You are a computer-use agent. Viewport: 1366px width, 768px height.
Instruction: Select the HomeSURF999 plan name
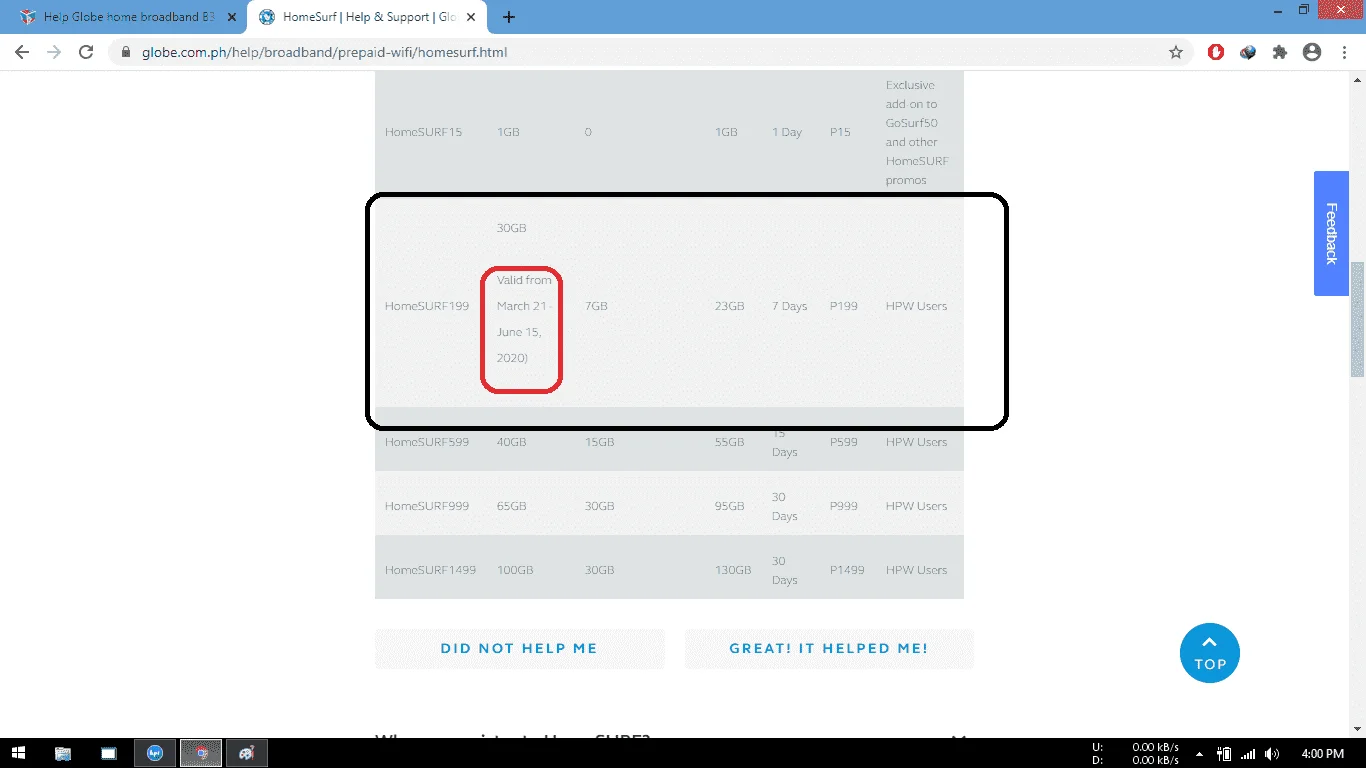click(x=427, y=506)
